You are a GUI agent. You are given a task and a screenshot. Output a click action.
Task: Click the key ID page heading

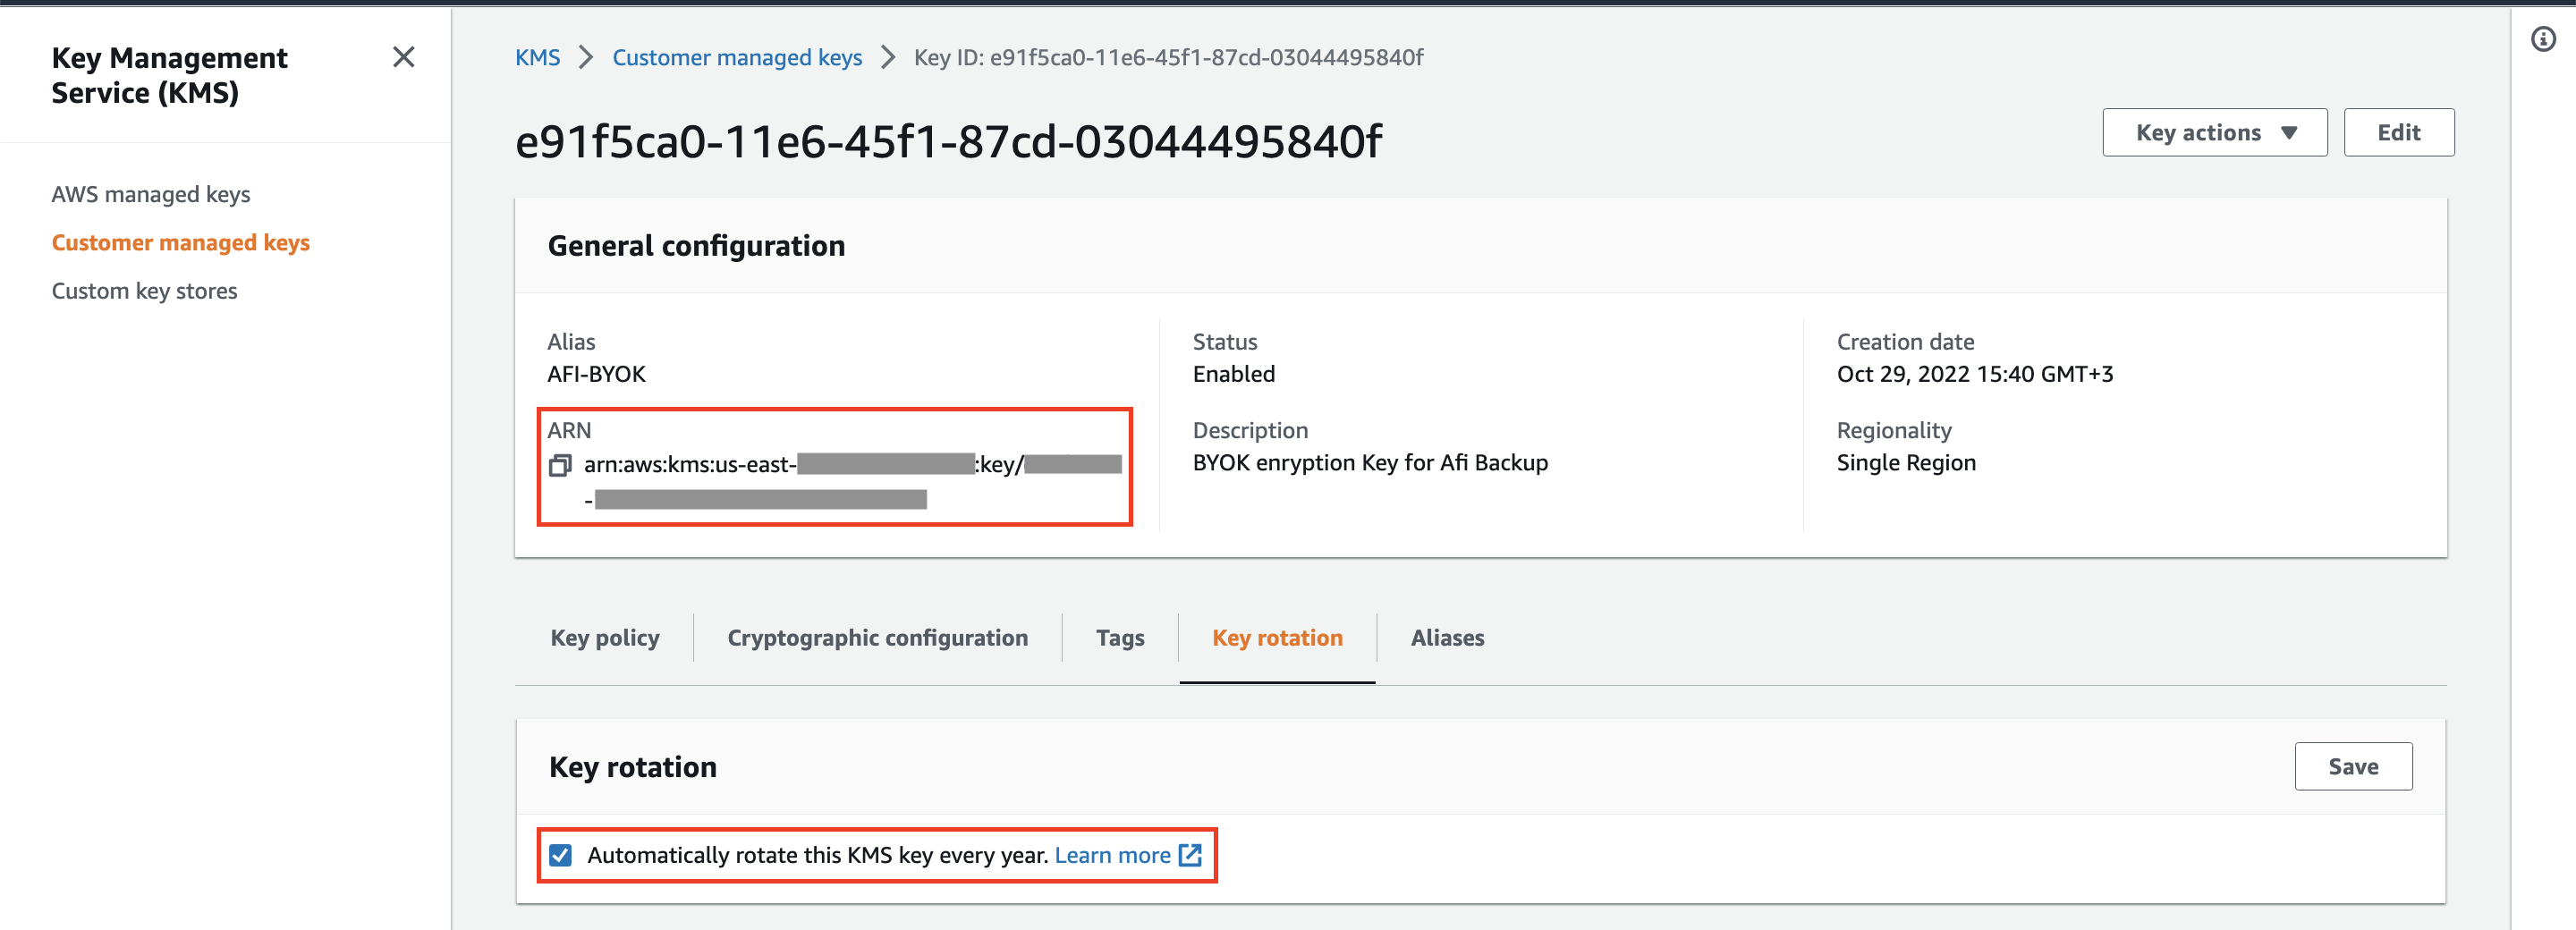click(948, 141)
